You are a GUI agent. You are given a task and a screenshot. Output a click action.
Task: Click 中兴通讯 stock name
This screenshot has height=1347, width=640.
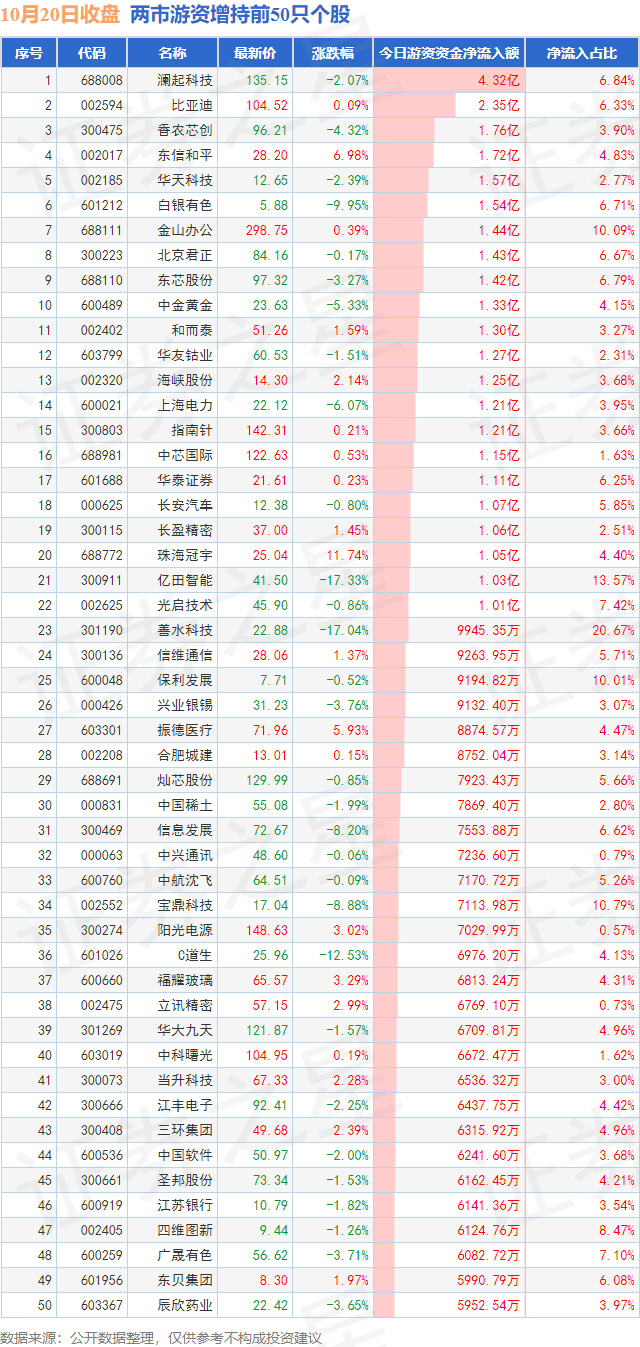click(185, 855)
